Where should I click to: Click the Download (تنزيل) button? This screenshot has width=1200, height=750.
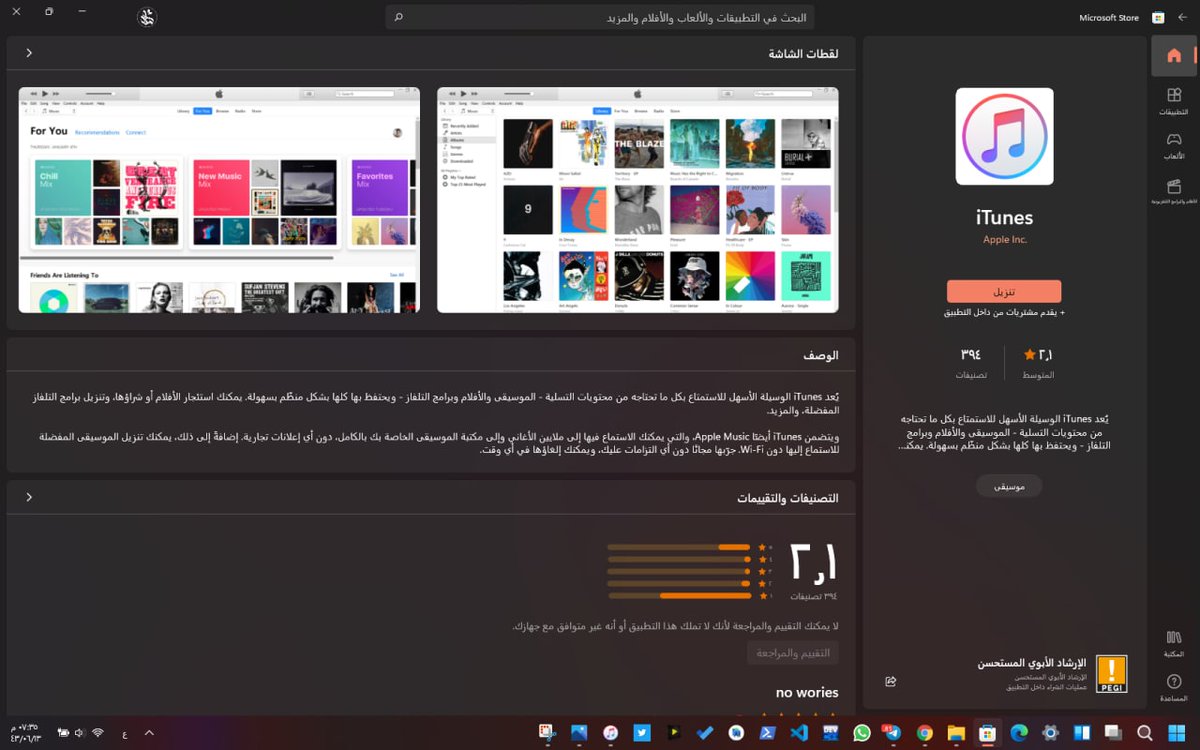coord(1004,291)
